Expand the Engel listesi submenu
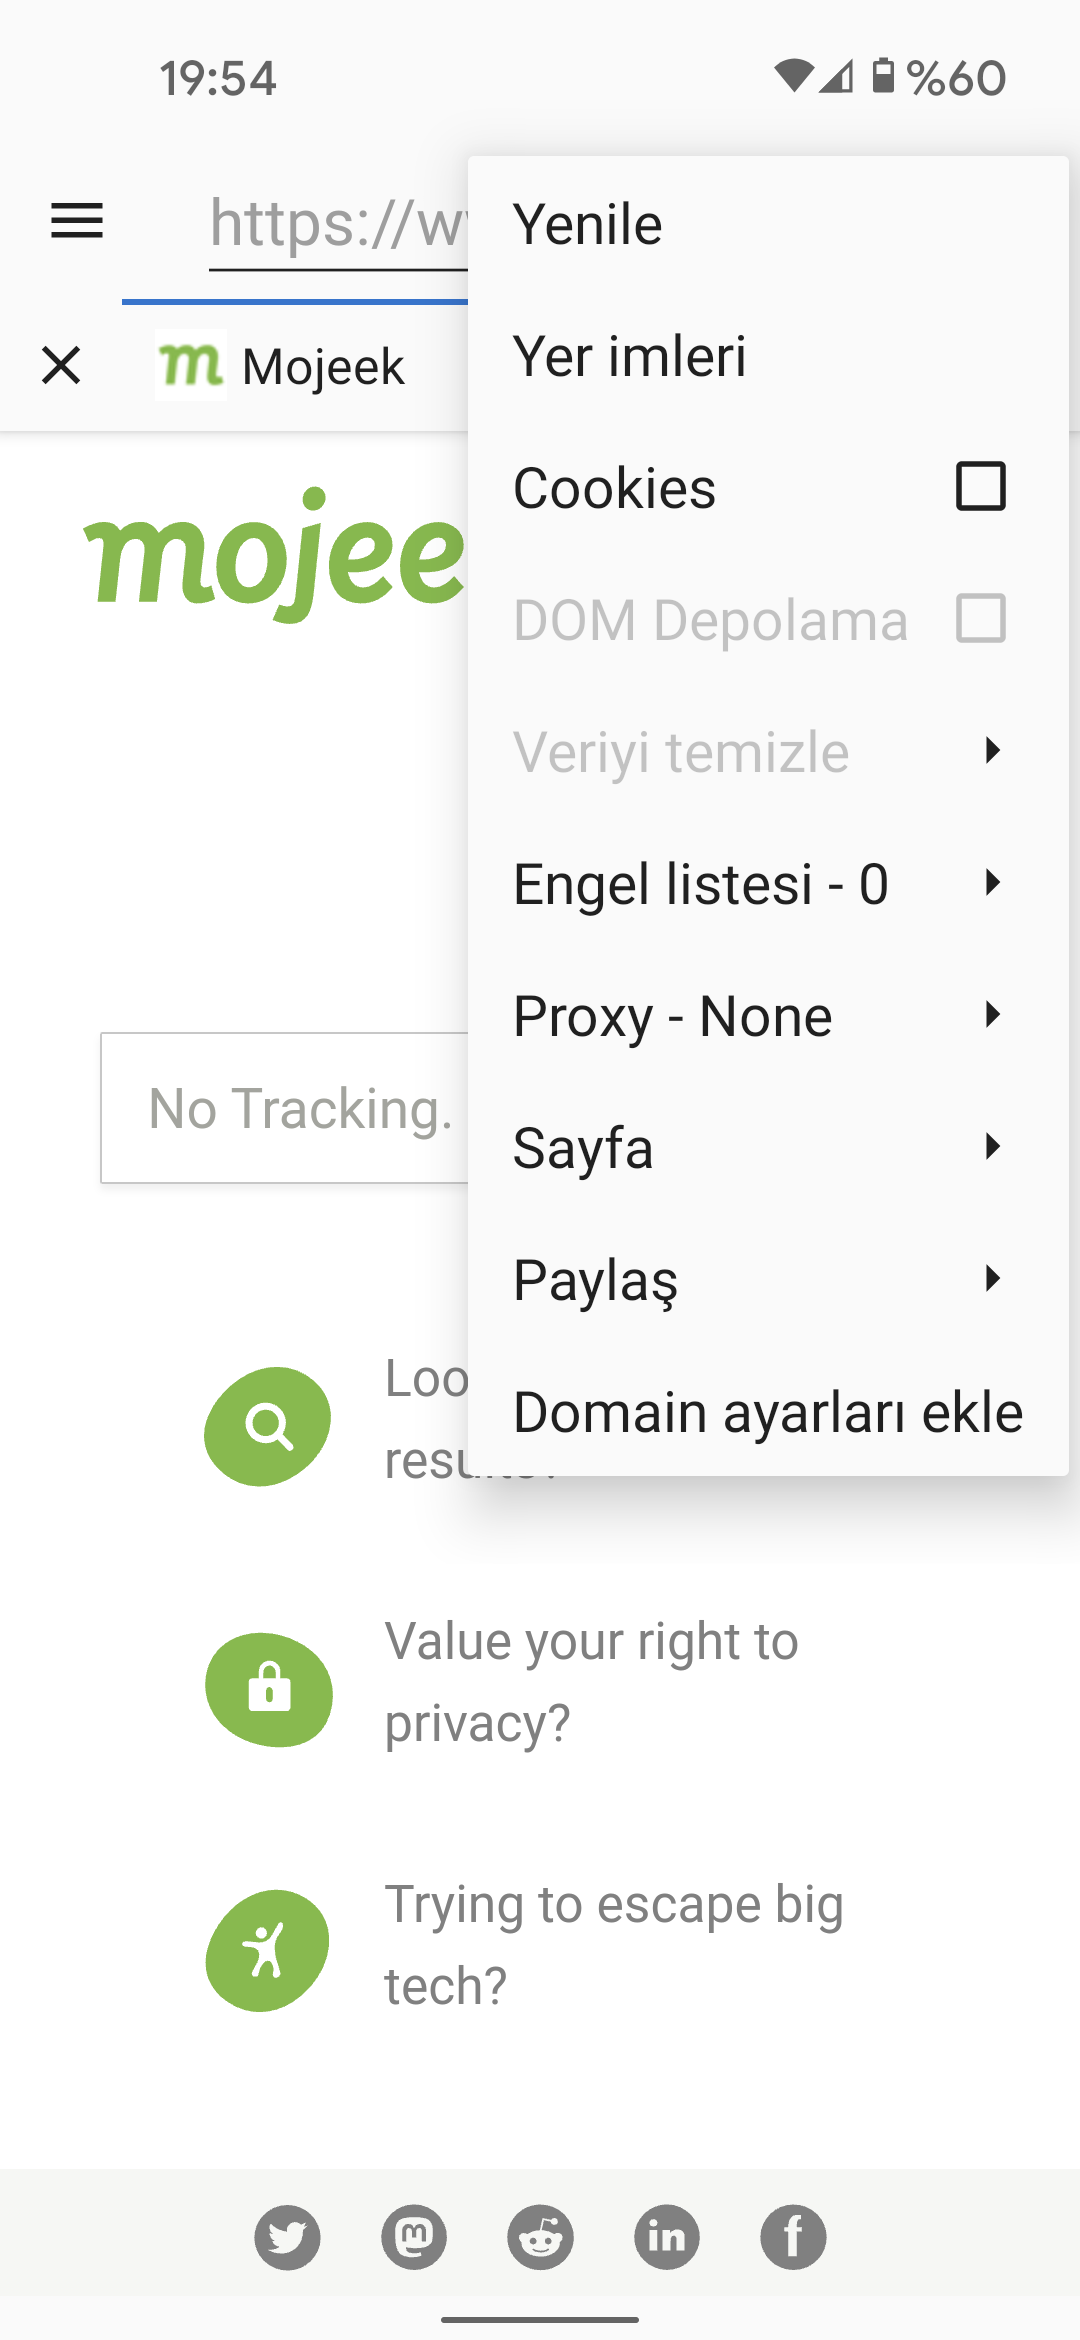The image size is (1080, 2340). pos(767,884)
